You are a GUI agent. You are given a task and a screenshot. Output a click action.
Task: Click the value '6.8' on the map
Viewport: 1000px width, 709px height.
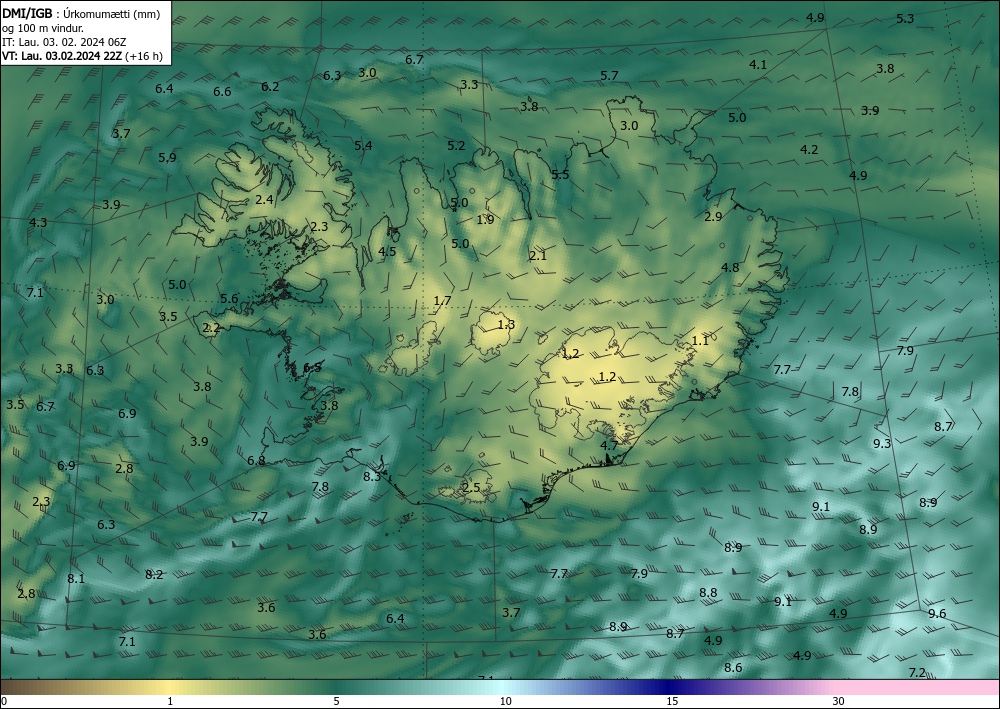256,461
